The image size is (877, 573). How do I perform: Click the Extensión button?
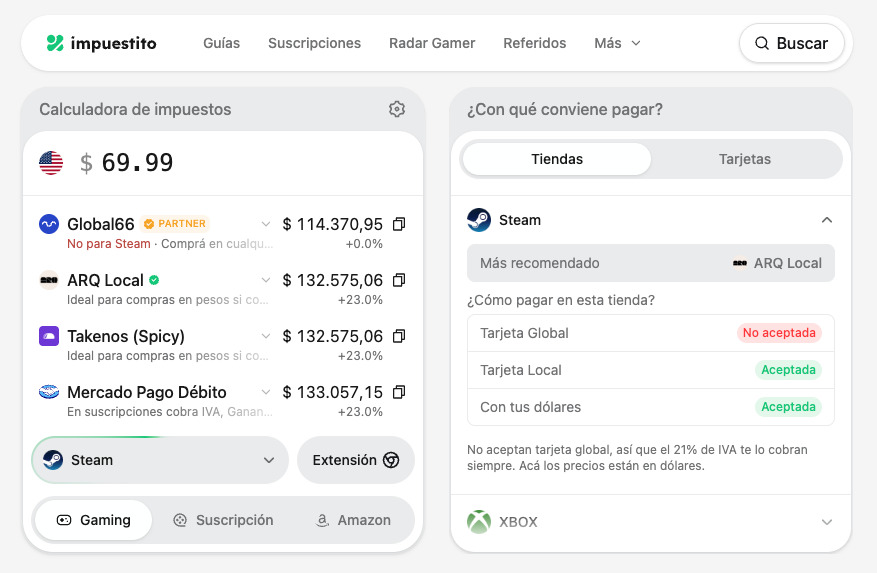pyautogui.click(x=356, y=460)
